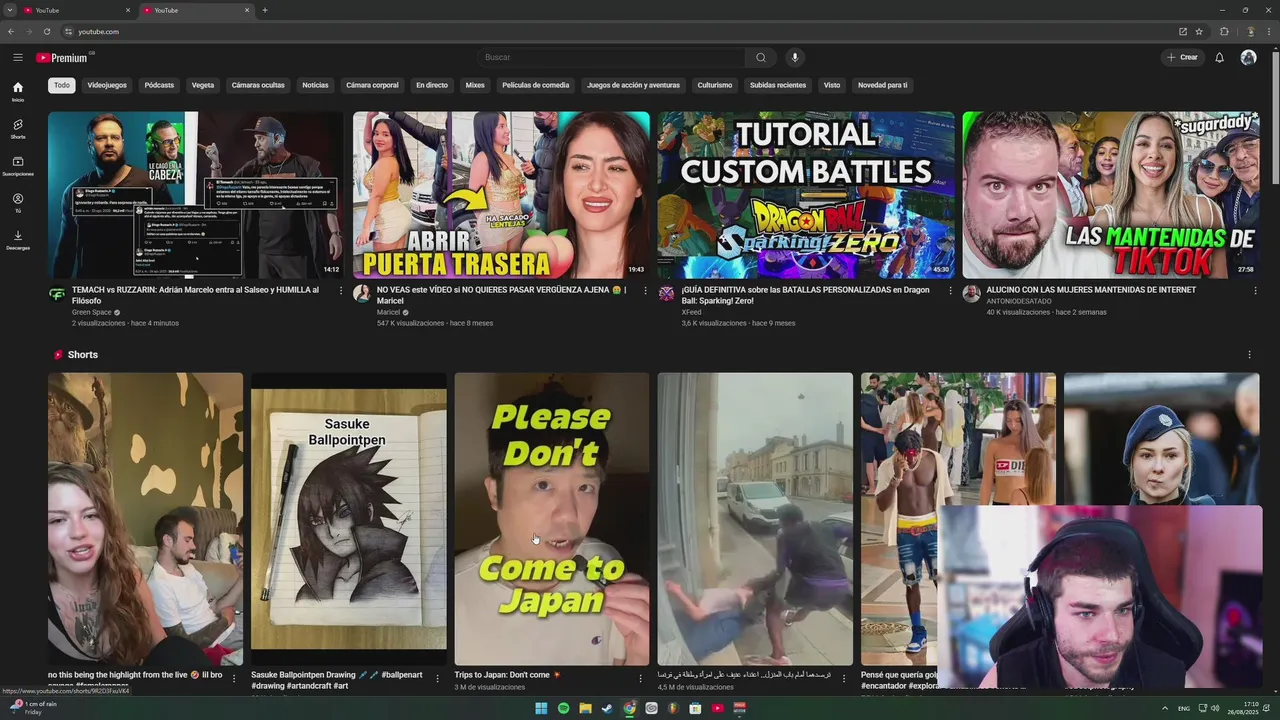Select the Subidas recientes filter chip
Image resolution: width=1280 pixels, height=720 pixels.
click(778, 85)
